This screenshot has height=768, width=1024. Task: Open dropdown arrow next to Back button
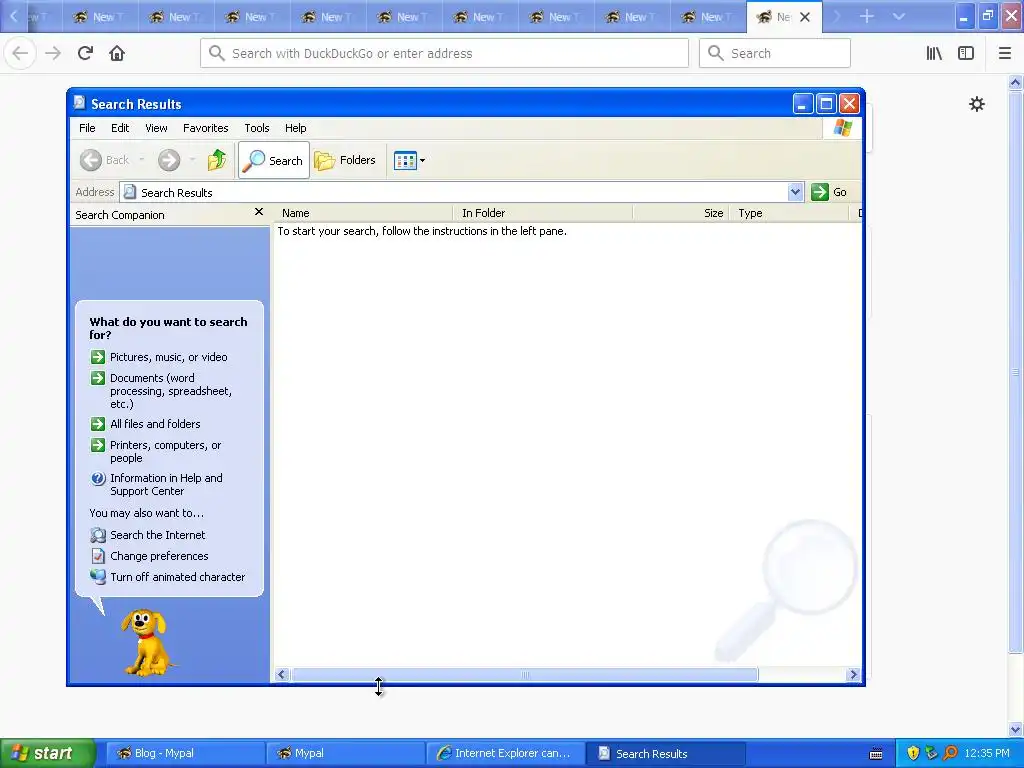pos(141,160)
